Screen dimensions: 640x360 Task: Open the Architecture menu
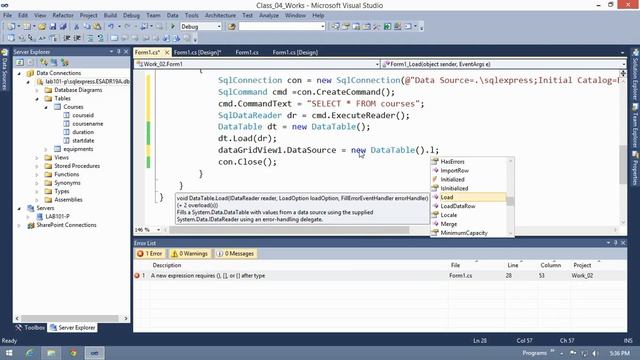(220, 15)
